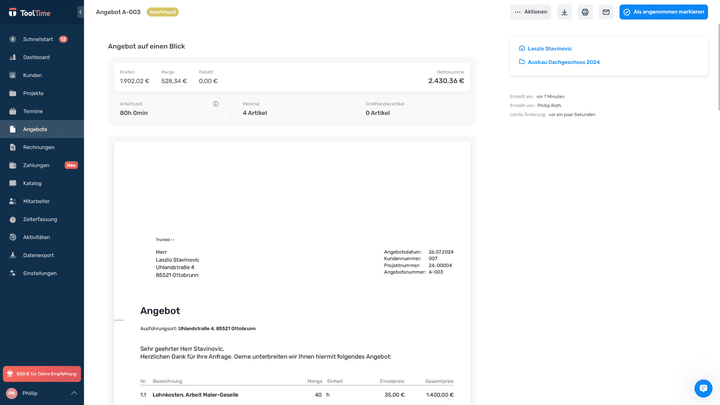The image size is (720, 405).
Task: Select Katalog in sidebar
Action: [33, 183]
